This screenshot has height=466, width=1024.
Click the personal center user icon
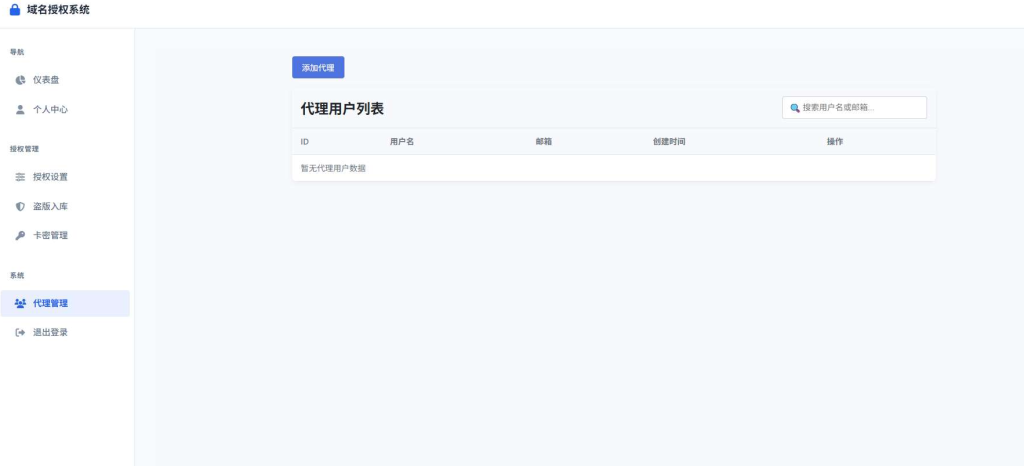(20, 110)
